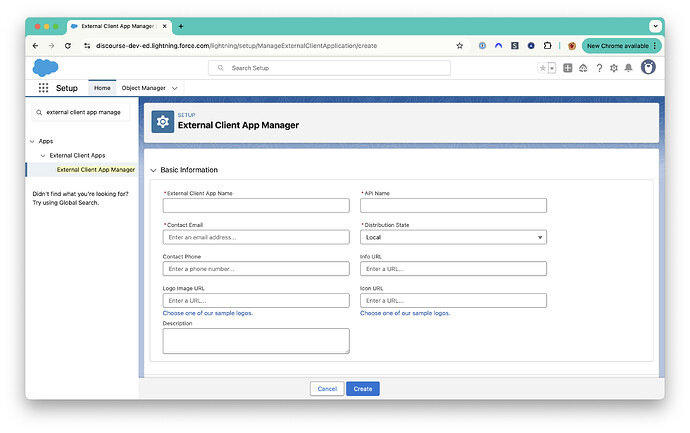Click the Logo Image URL field
This screenshot has height=433, width=690.
click(256, 301)
